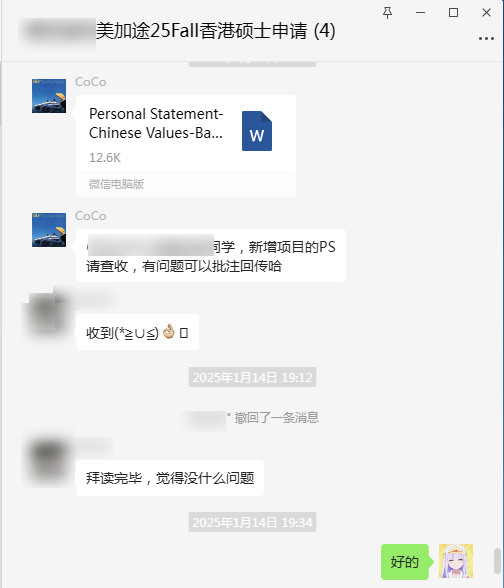Image resolution: width=504 pixels, height=588 pixels.
Task: Minimize the chat window
Action: coord(420,13)
